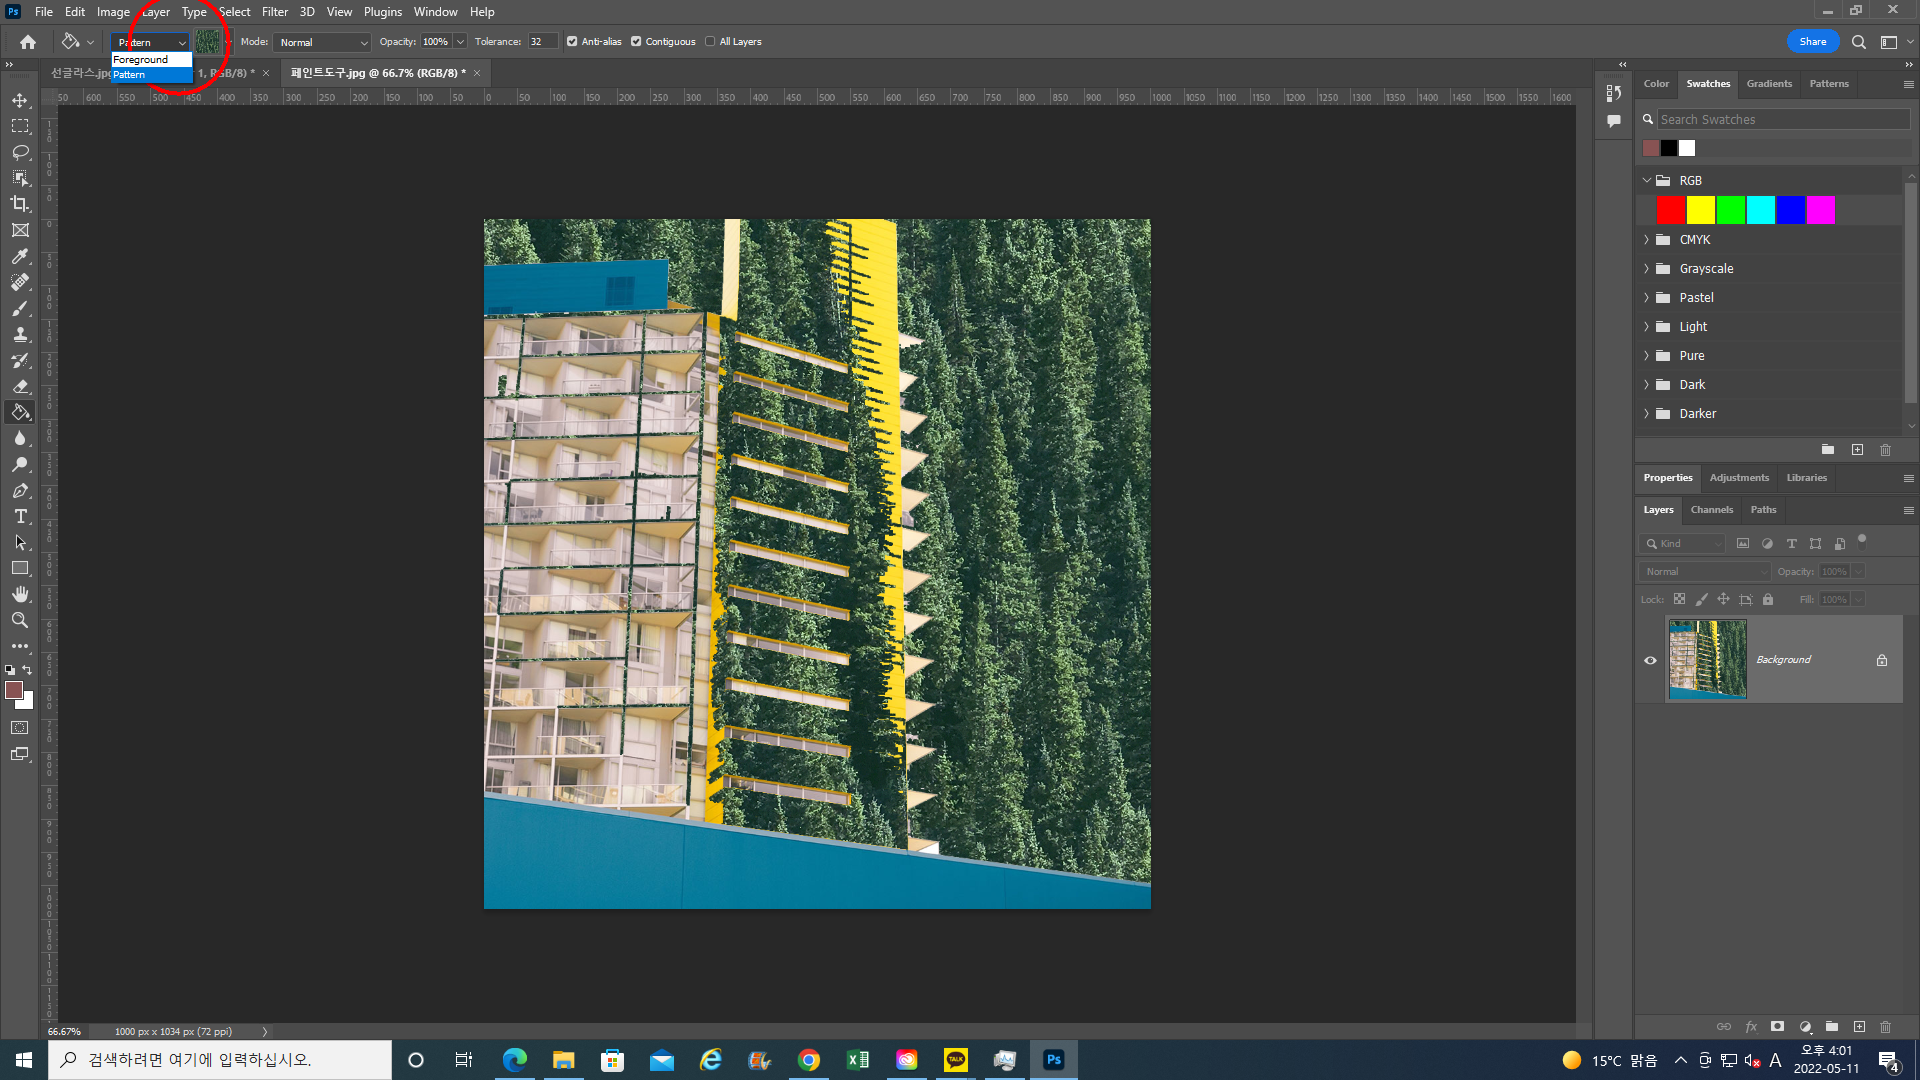Open the search icon in options bar
Viewport: 1920px width, 1080px height.
click(1858, 42)
